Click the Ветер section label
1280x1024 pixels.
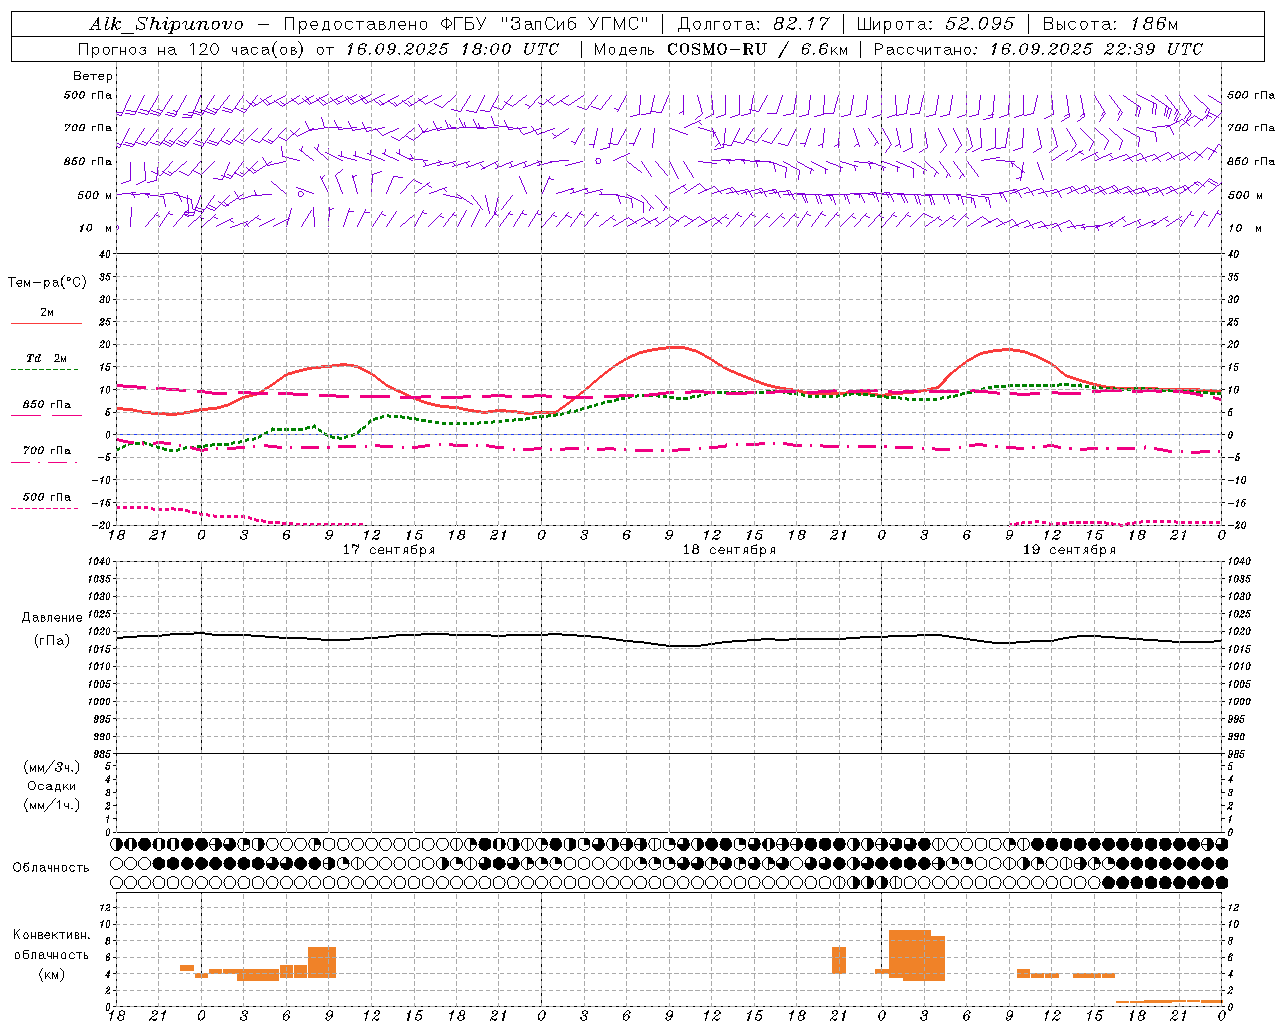[92, 76]
